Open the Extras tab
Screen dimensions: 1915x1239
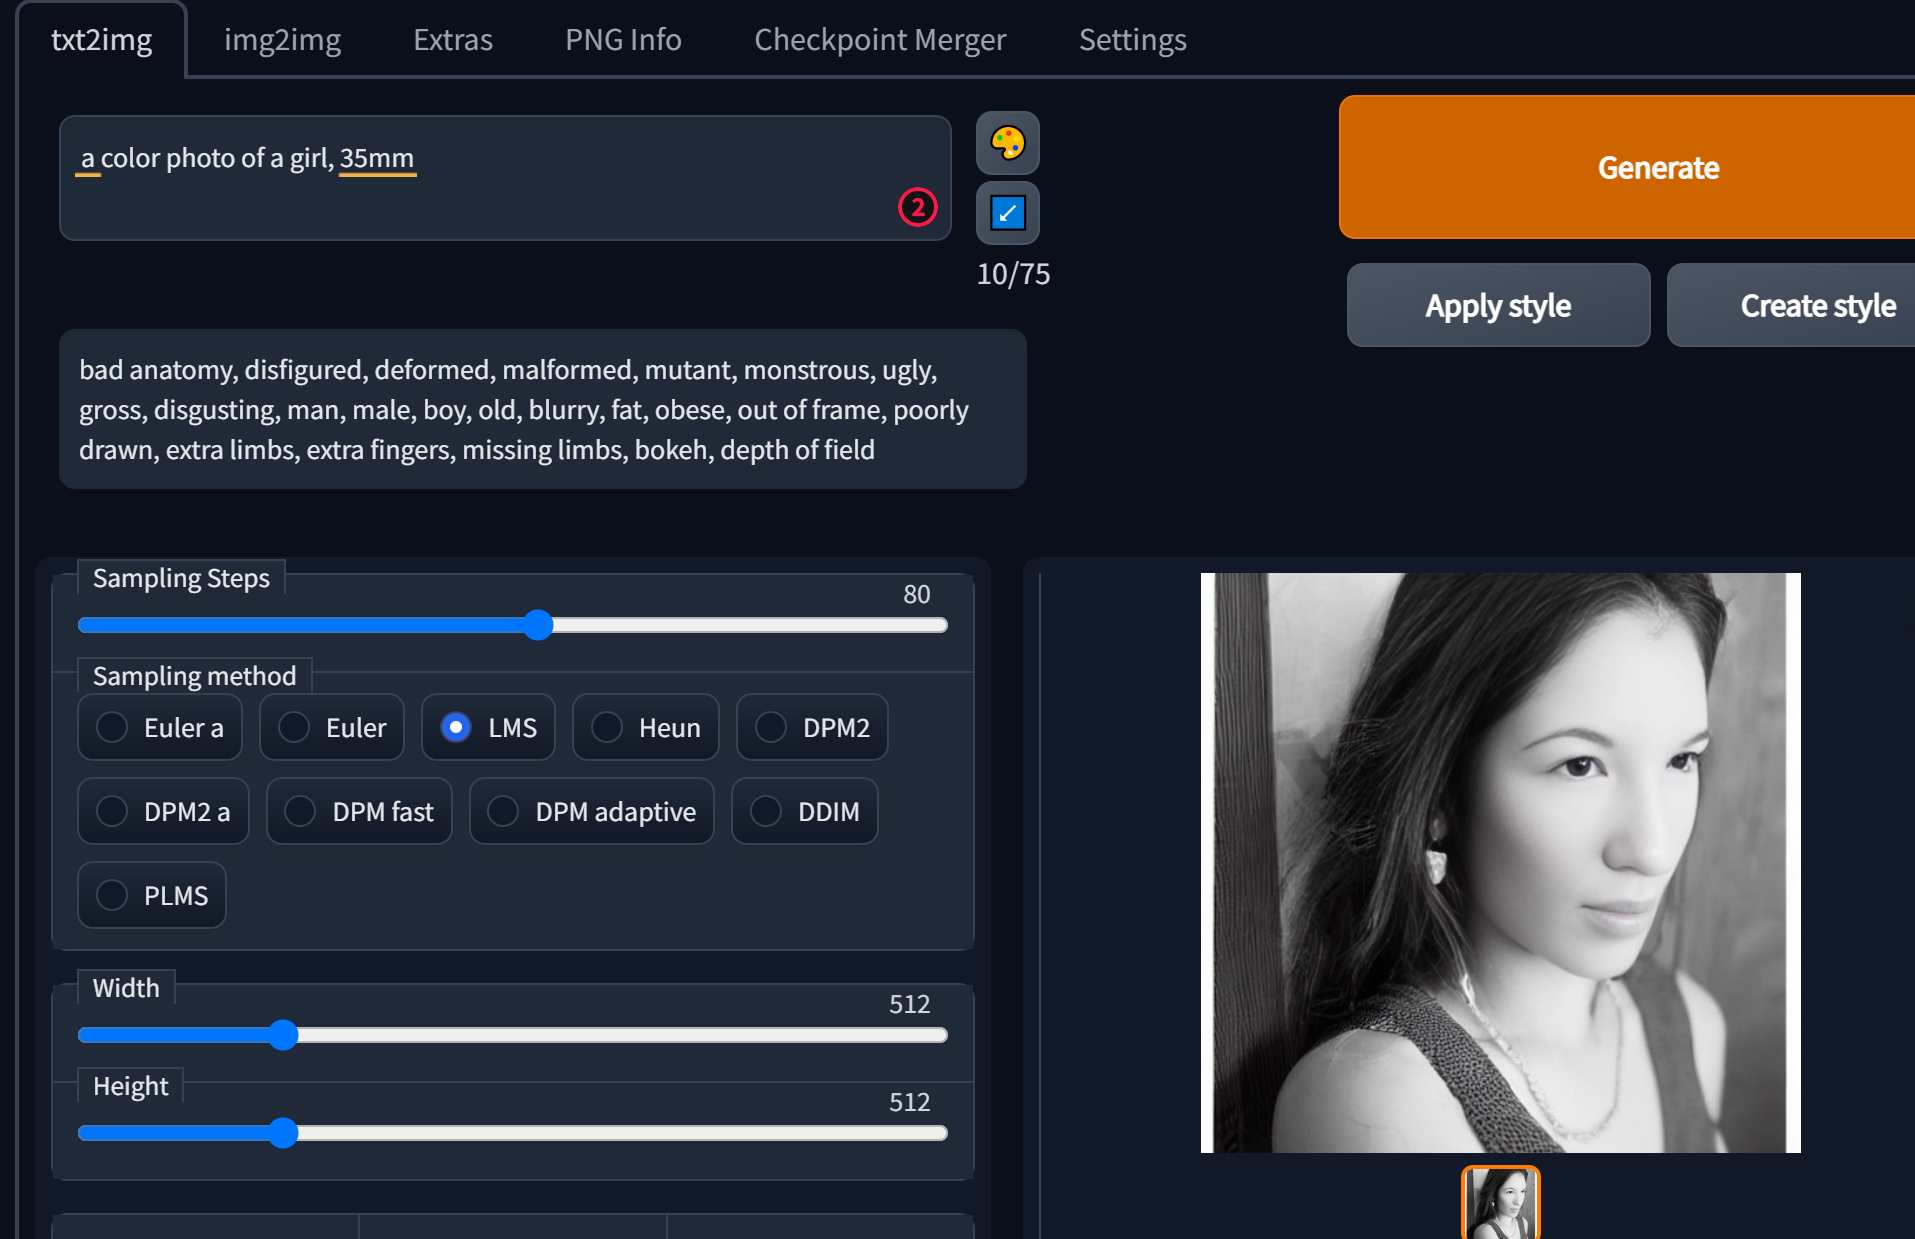pos(452,39)
